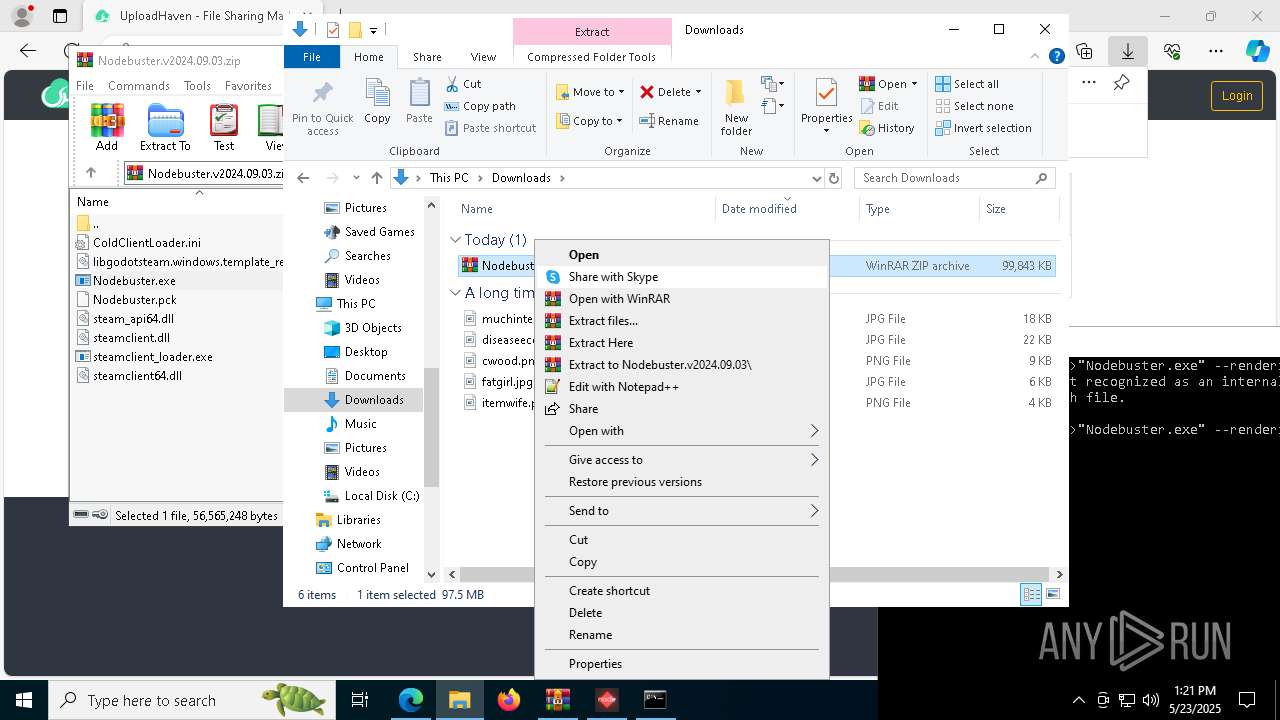The height and width of the screenshot is (720, 1280).
Task: Click Up arrow in Explorer navigation
Action: 376,178
